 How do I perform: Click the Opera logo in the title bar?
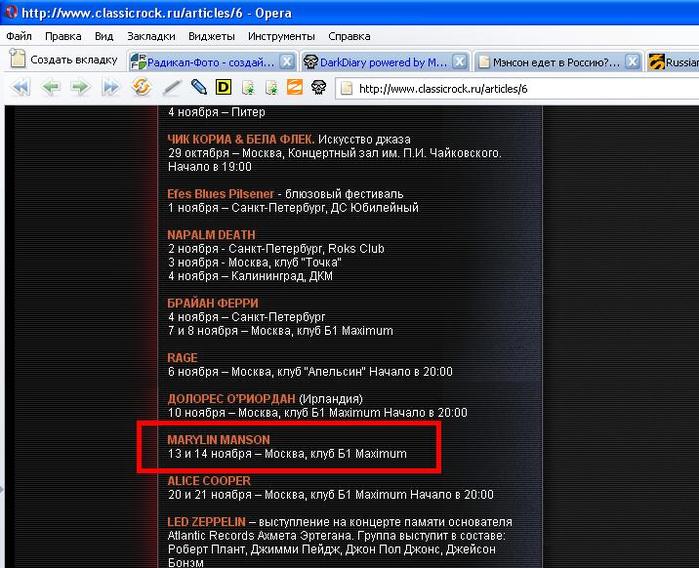(x=11, y=12)
